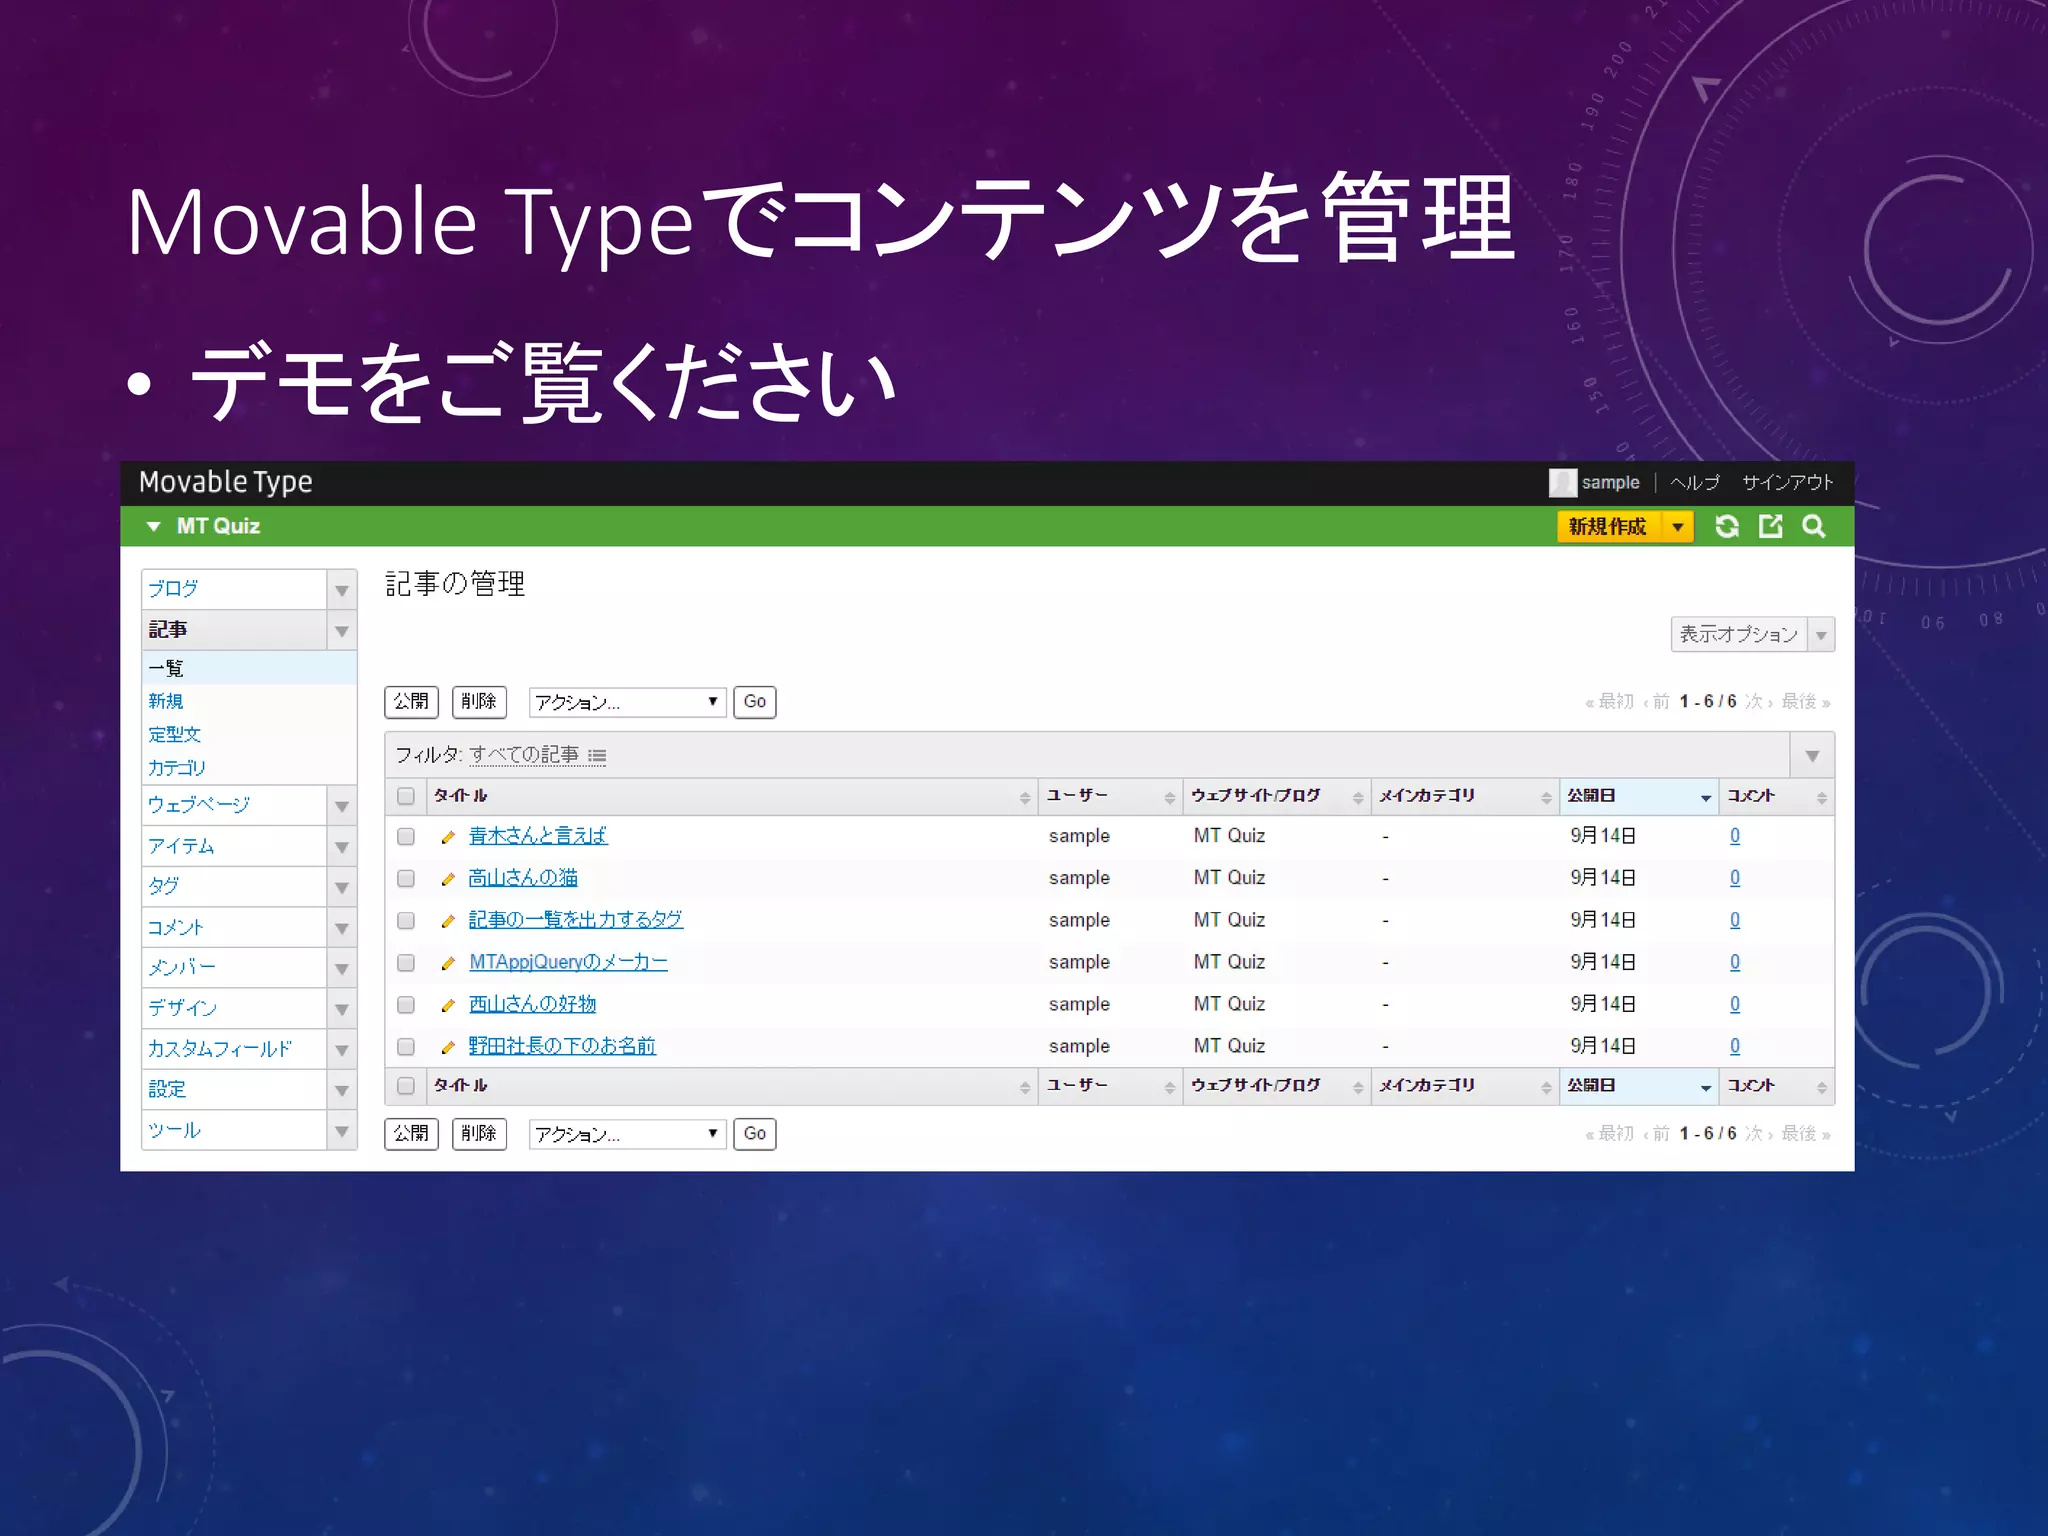Click sort arrows on top タイトル column
2048x1536 pixels.
point(1025,797)
